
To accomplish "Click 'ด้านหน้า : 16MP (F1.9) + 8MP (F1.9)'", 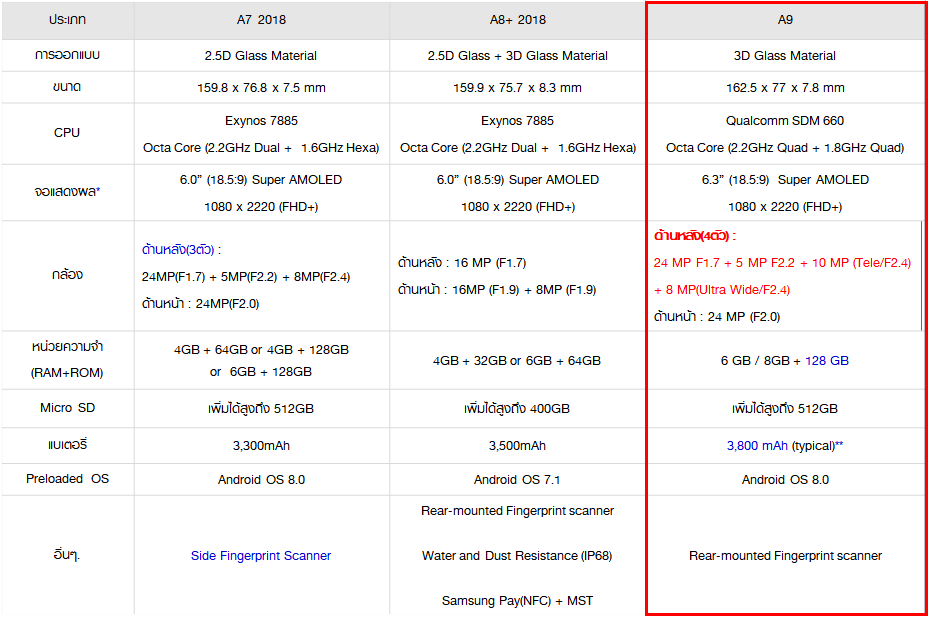I will coord(497,290).
